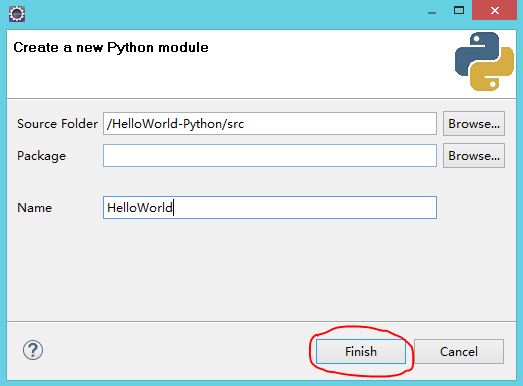Click Finish to create the module
The height and width of the screenshot is (386, 523).
point(361,352)
